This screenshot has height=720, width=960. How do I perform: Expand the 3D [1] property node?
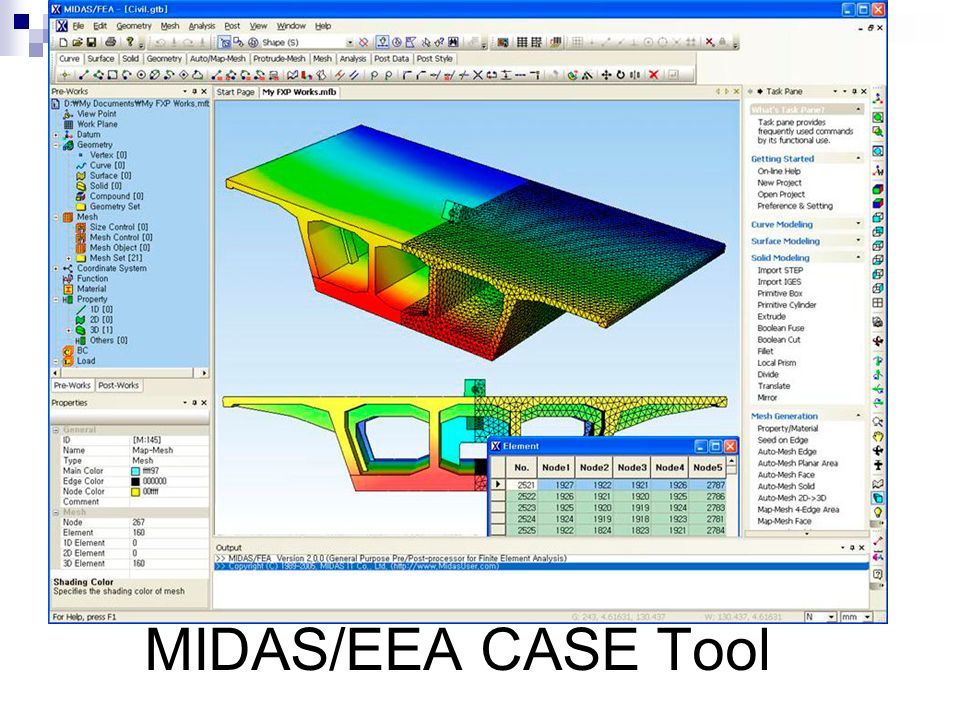pyautogui.click(x=69, y=331)
